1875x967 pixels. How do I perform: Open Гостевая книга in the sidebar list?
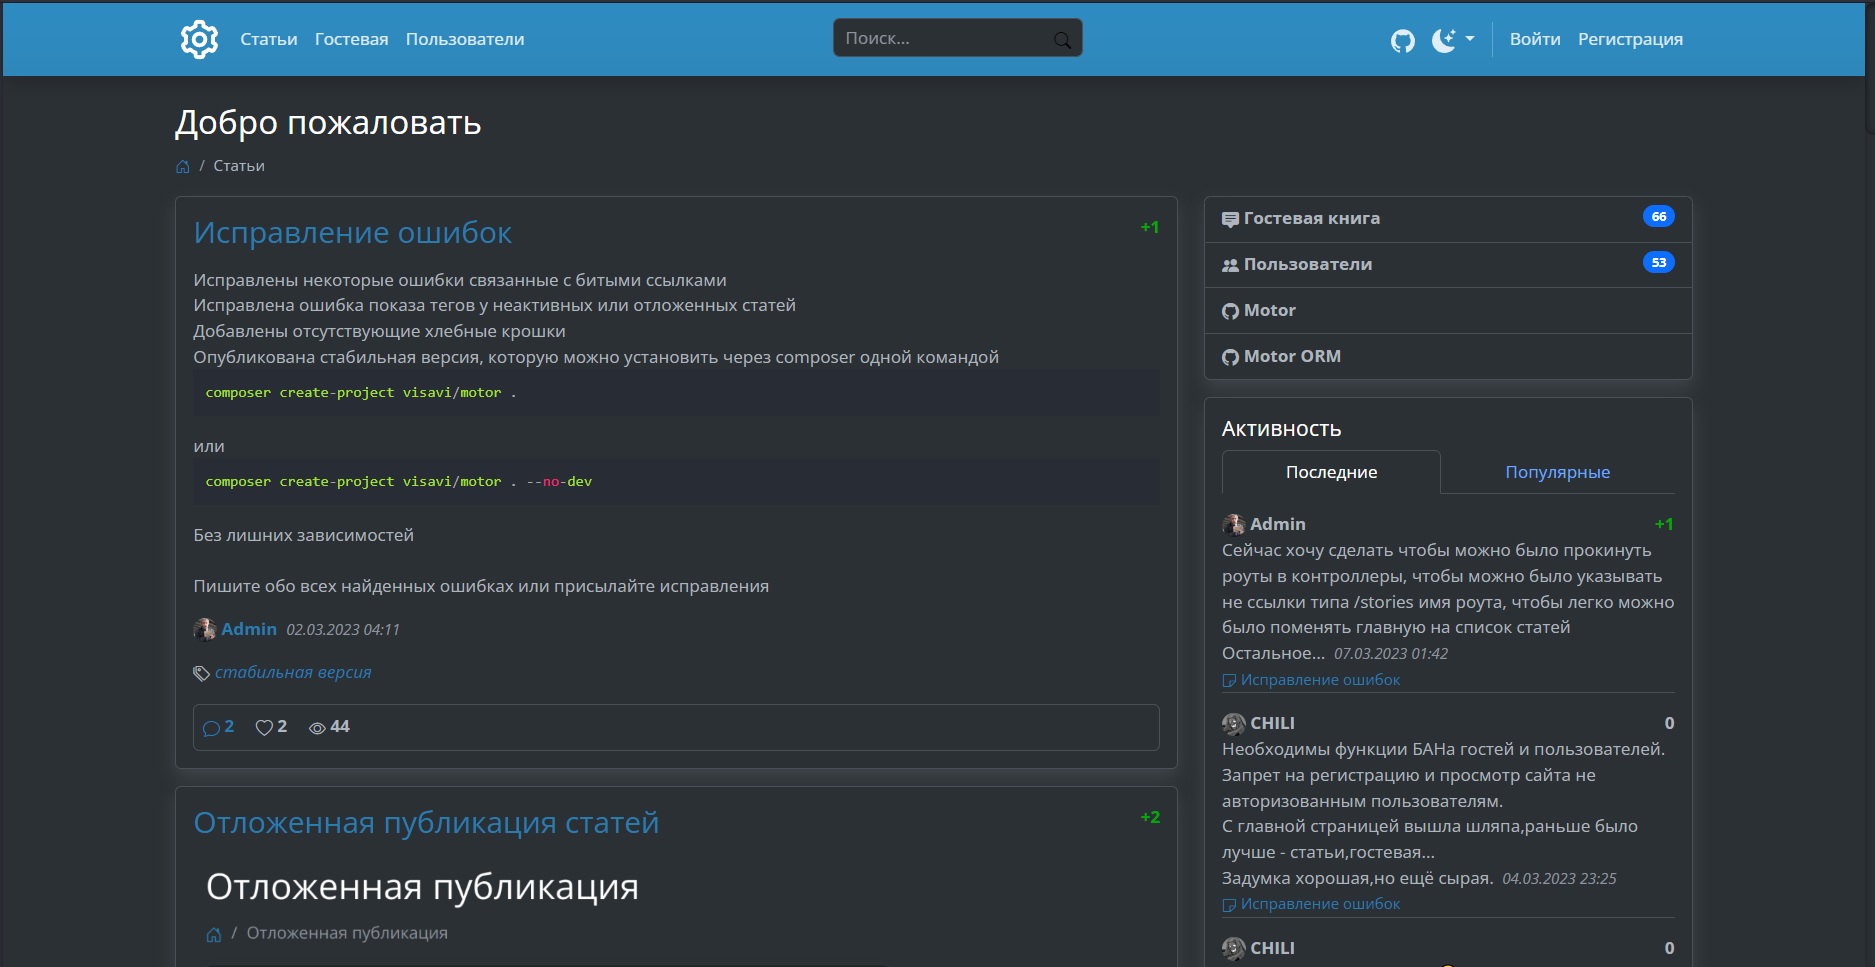pyautogui.click(x=1311, y=218)
